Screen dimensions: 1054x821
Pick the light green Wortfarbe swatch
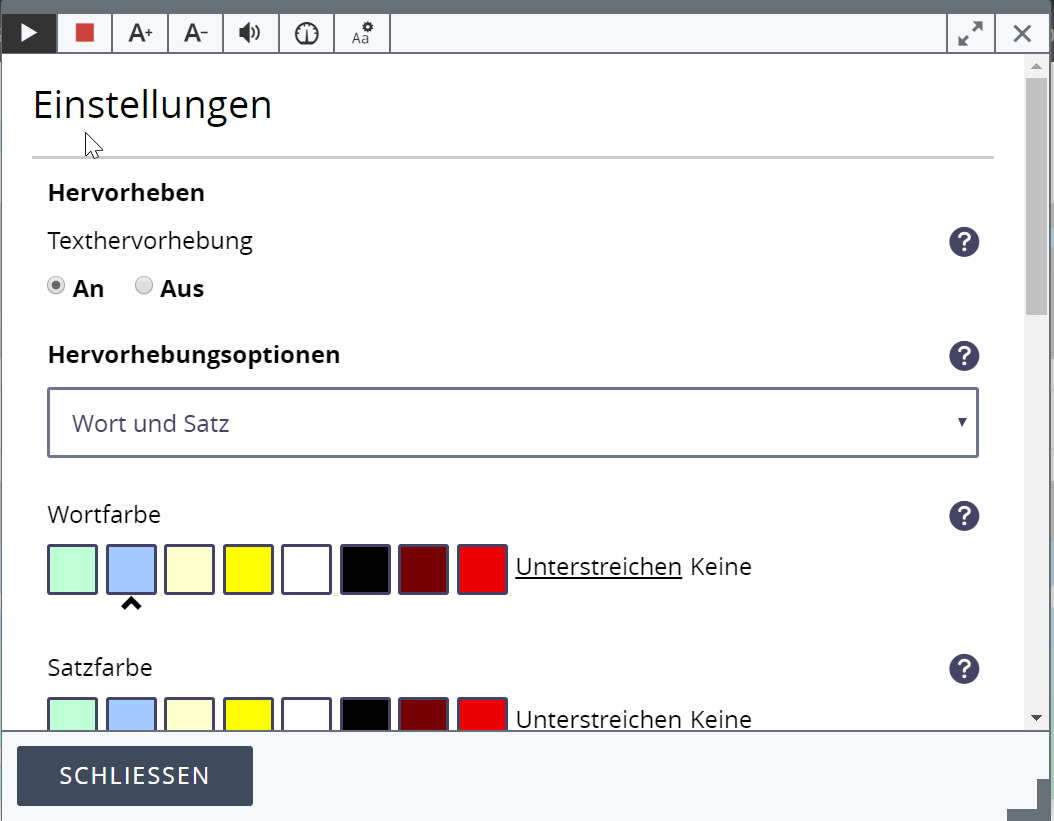(x=72, y=570)
